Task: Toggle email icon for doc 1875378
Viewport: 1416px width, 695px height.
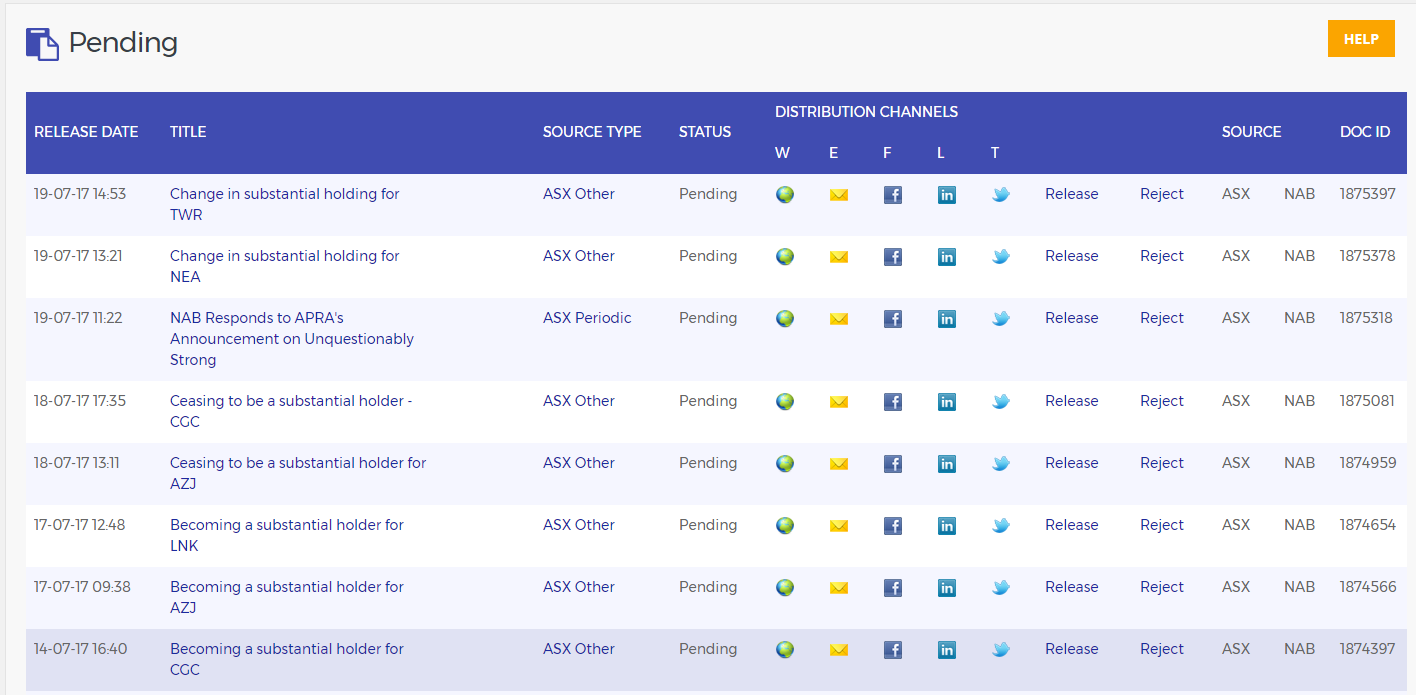Action: 839,257
